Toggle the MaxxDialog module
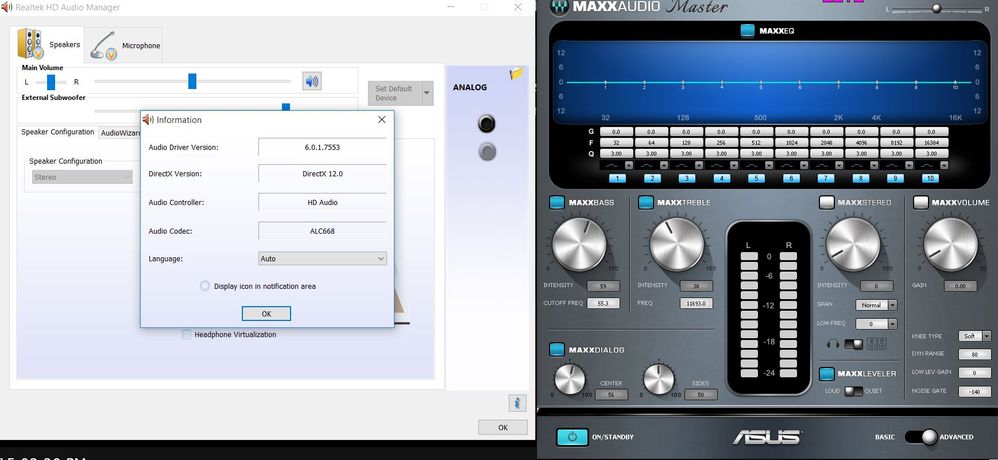 click(x=557, y=349)
